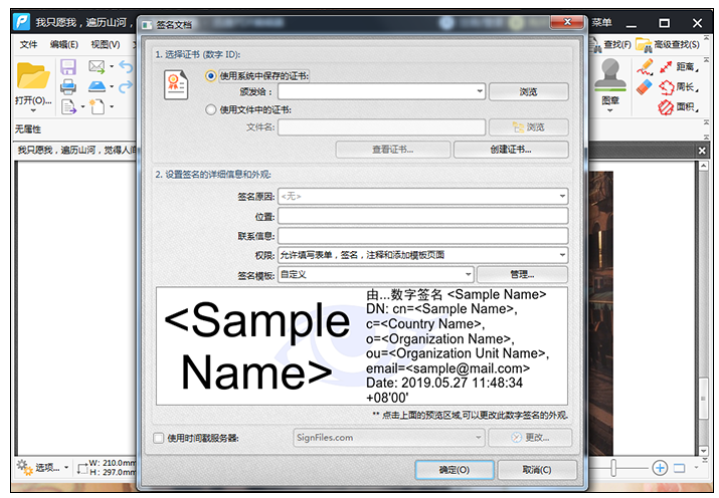Expand the Open (打开) button arrow
Viewport: 719px width, 498px height.
(x=33, y=111)
